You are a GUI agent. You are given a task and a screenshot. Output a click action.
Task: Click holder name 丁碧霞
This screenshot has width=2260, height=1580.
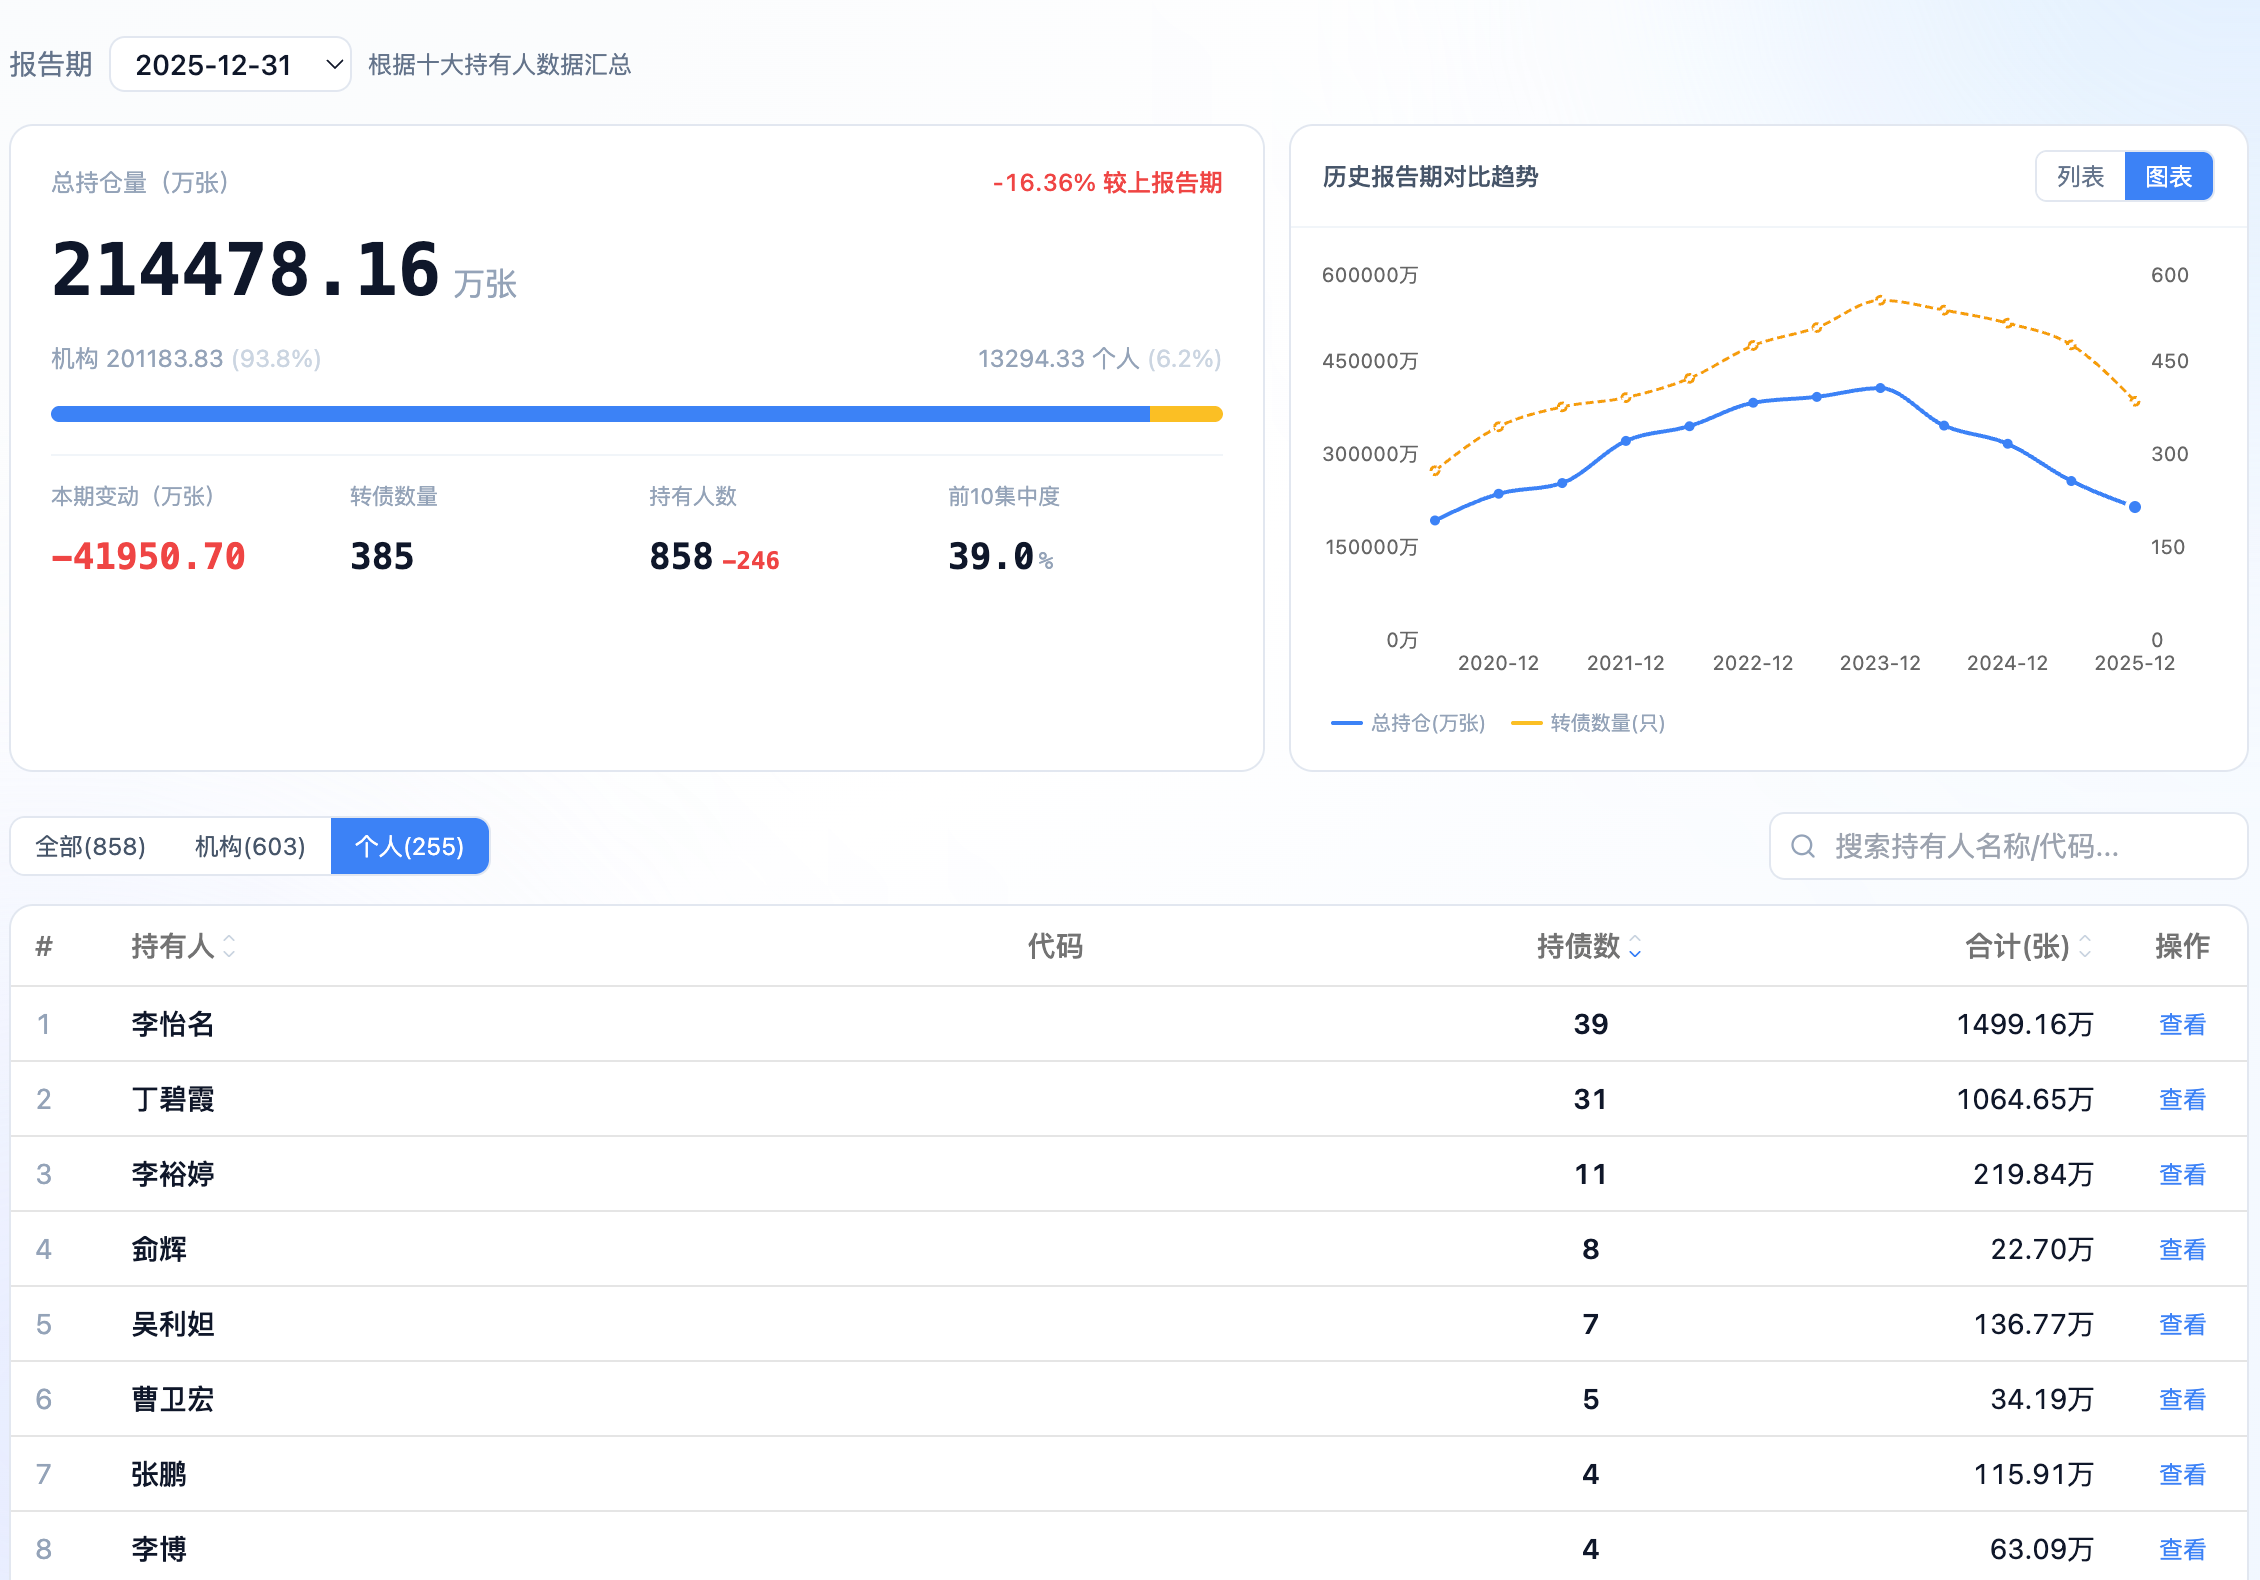(x=173, y=1099)
